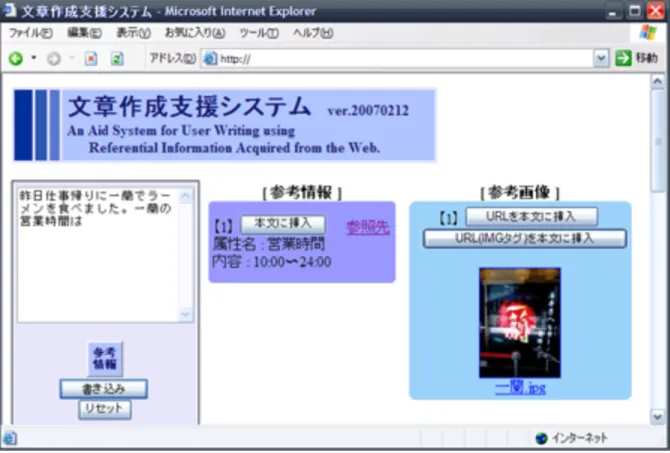Viewport: 670px width, 453px height.
Task: Stop page loading with the red X icon
Action: click(x=91, y=59)
